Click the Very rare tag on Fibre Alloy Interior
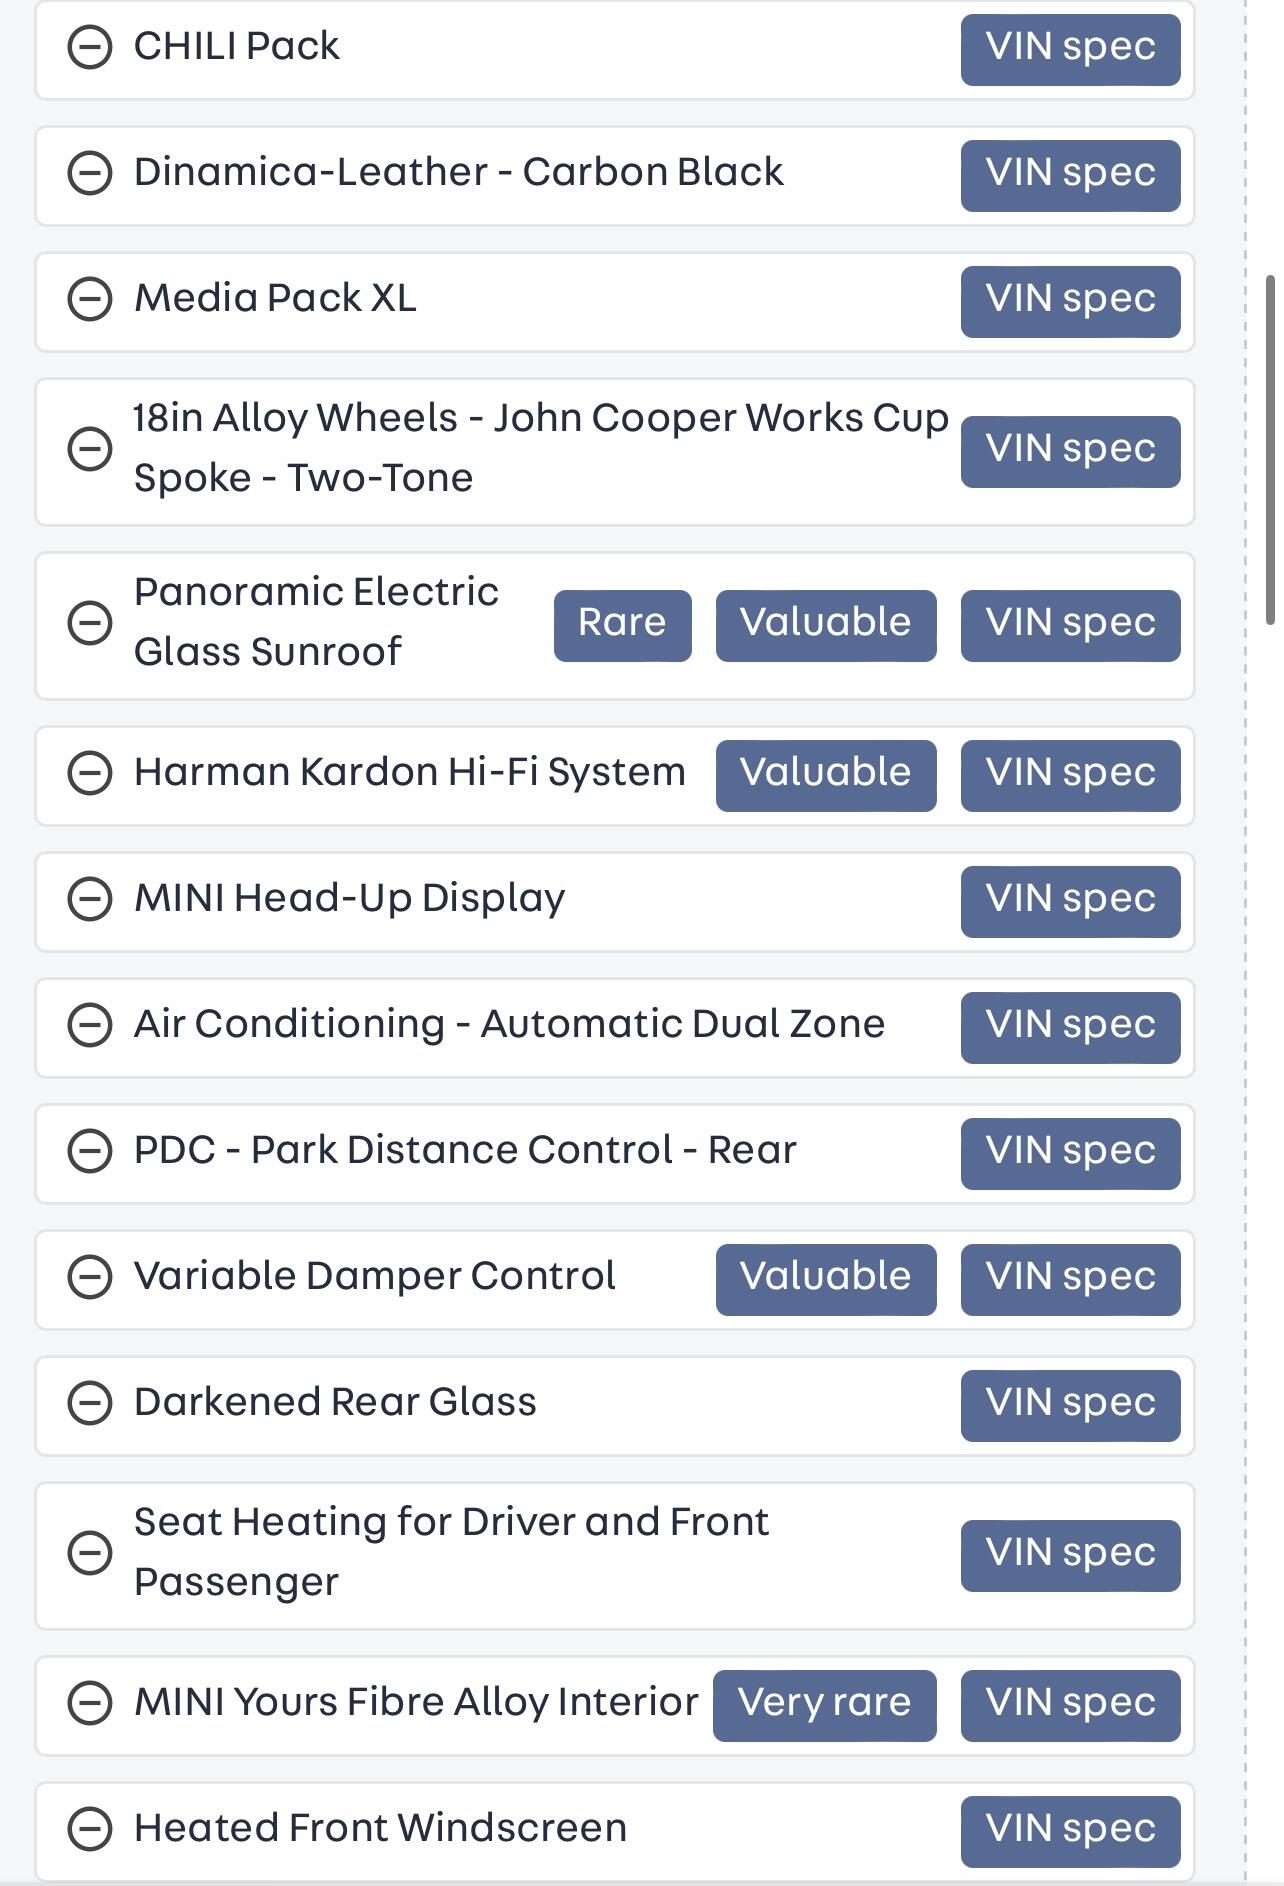Screen dimensions: 1284x1886 (x=824, y=1705)
